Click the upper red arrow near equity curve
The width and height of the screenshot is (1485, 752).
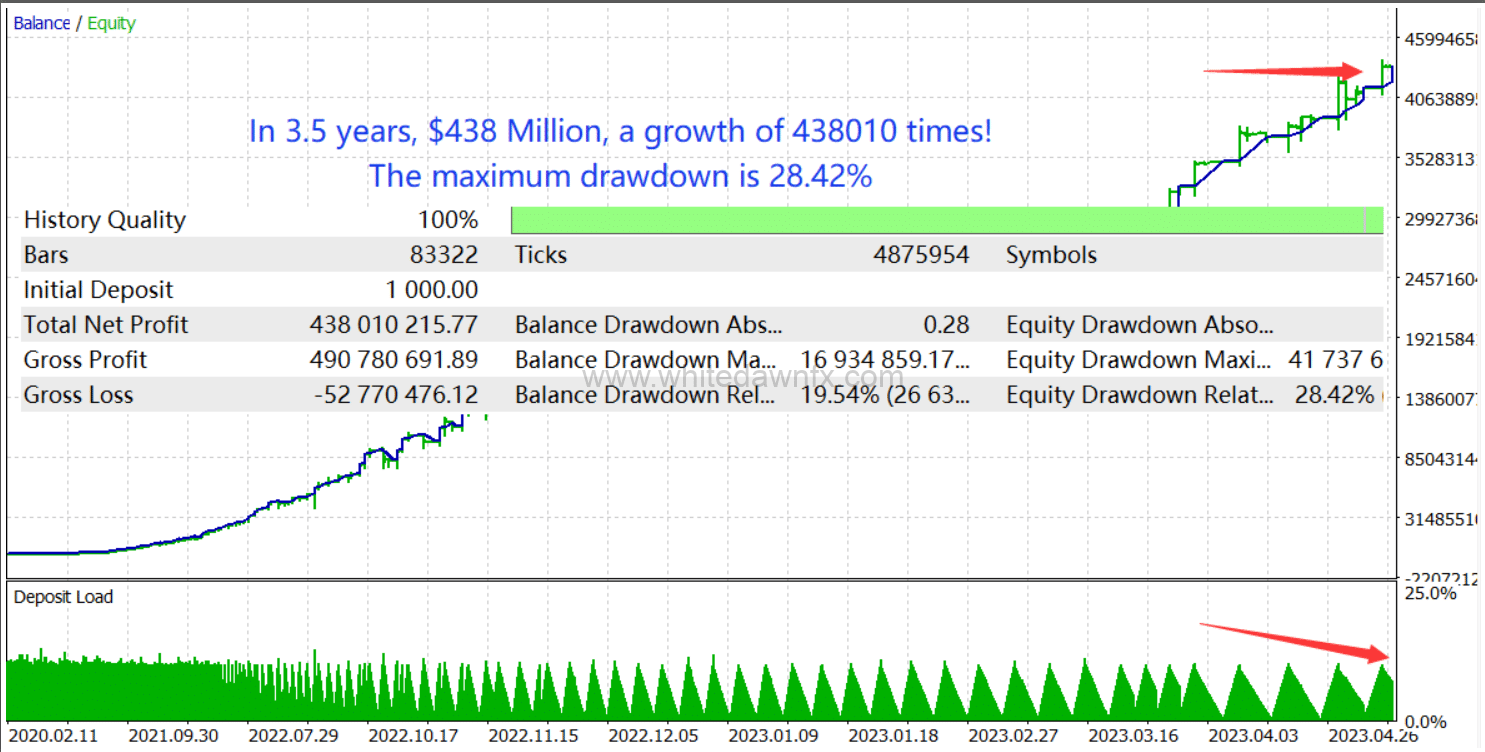[1282, 71]
